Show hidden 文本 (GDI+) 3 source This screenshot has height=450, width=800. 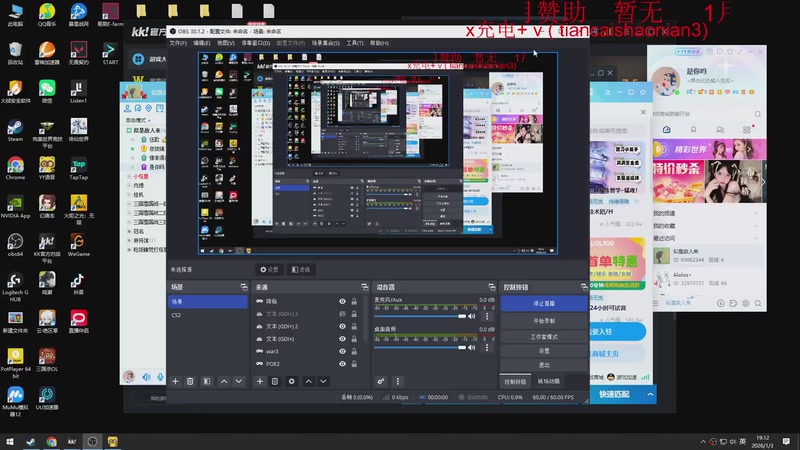(x=342, y=314)
